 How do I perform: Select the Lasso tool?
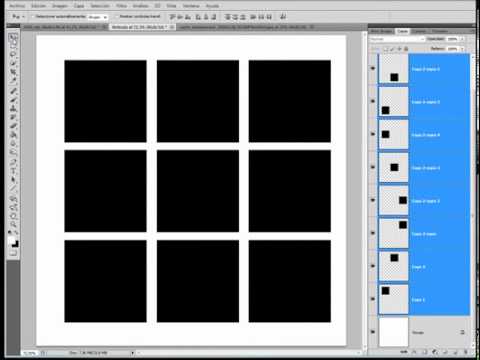[x=13, y=54]
